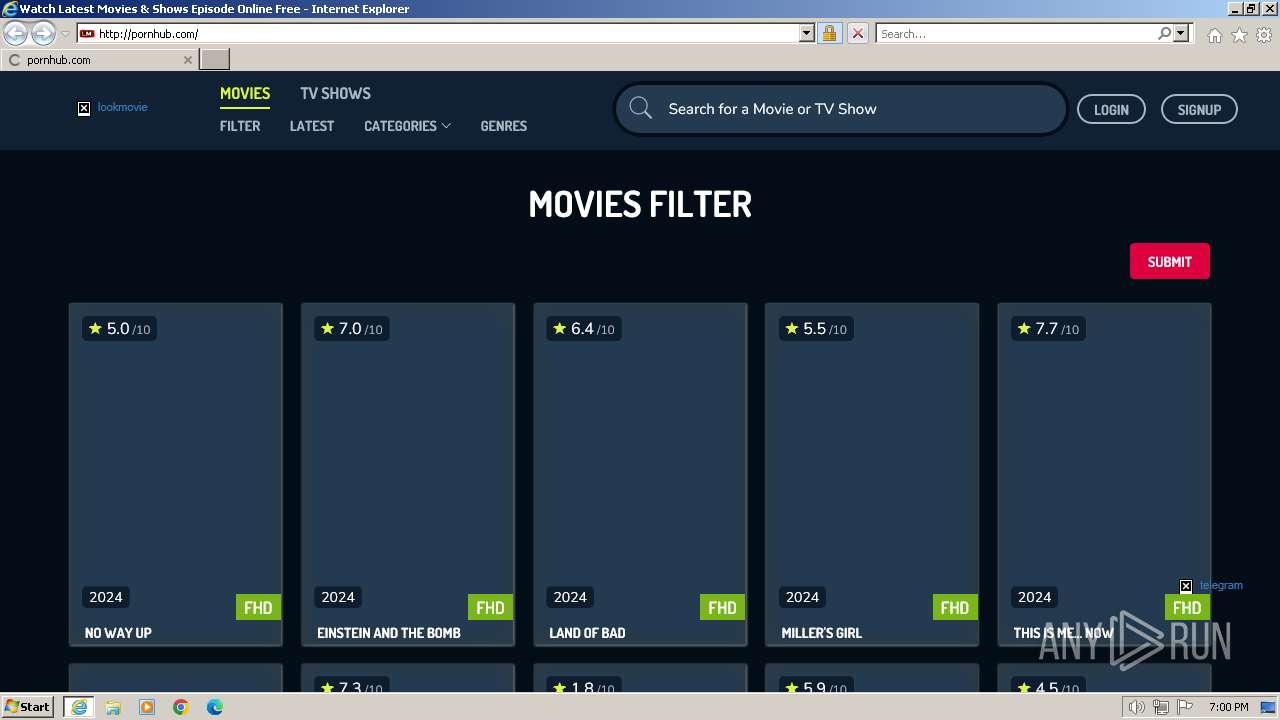The height and width of the screenshot is (720, 1280).
Task: Open the address bar dropdown arrow
Action: (807, 33)
